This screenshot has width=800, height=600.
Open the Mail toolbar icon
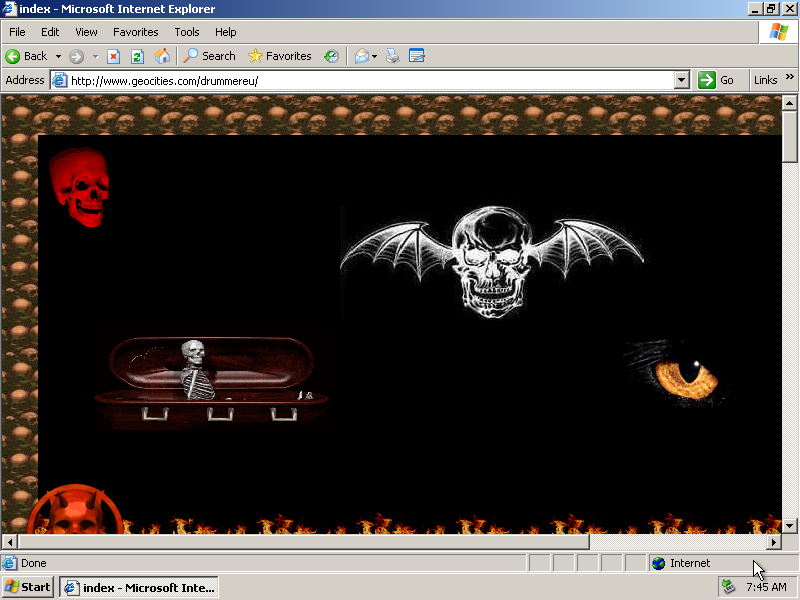[x=362, y=56]
